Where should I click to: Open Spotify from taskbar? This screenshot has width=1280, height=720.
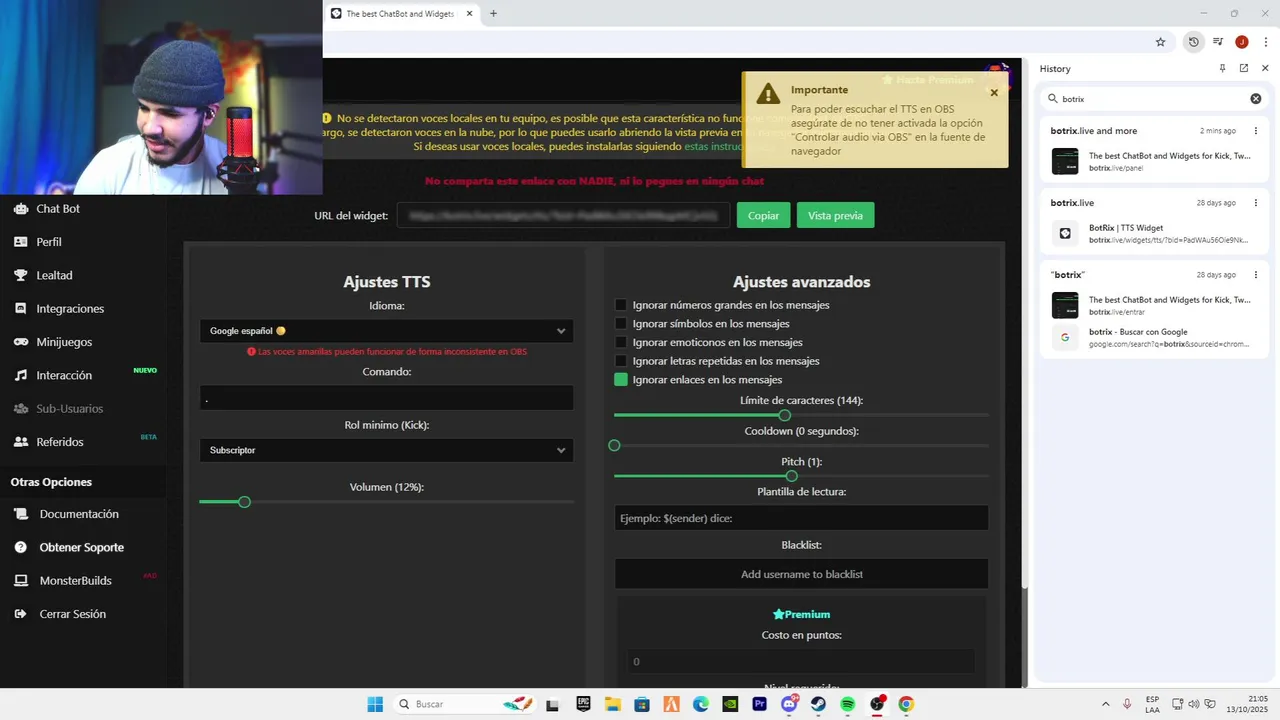coord(847,704)
